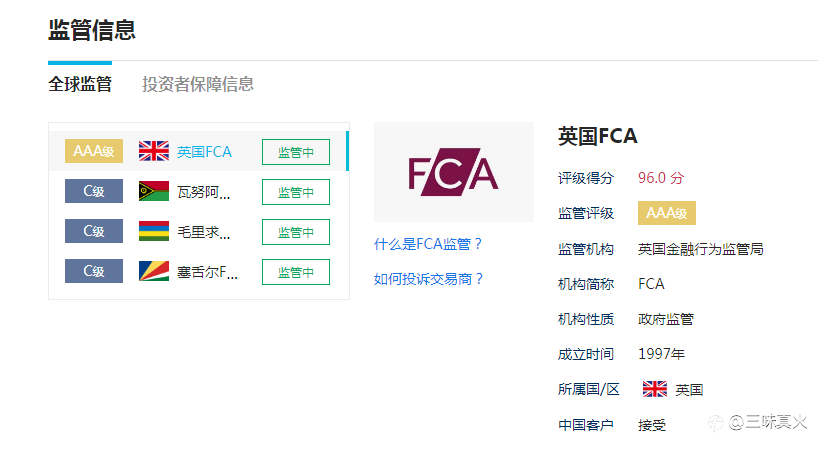Open the 投资者保障信息 tab
This screenshot has width=818, height=454.
coord(198,84)
